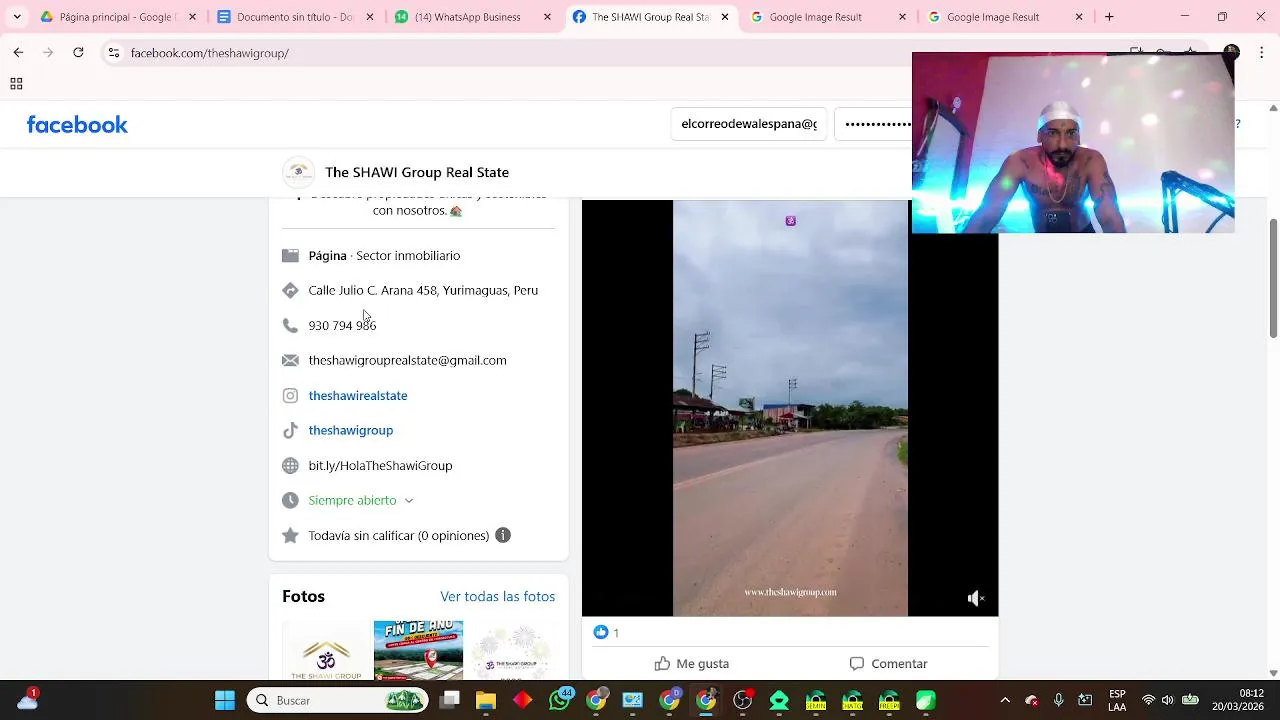Click the email envelope icon

(290, 360)
